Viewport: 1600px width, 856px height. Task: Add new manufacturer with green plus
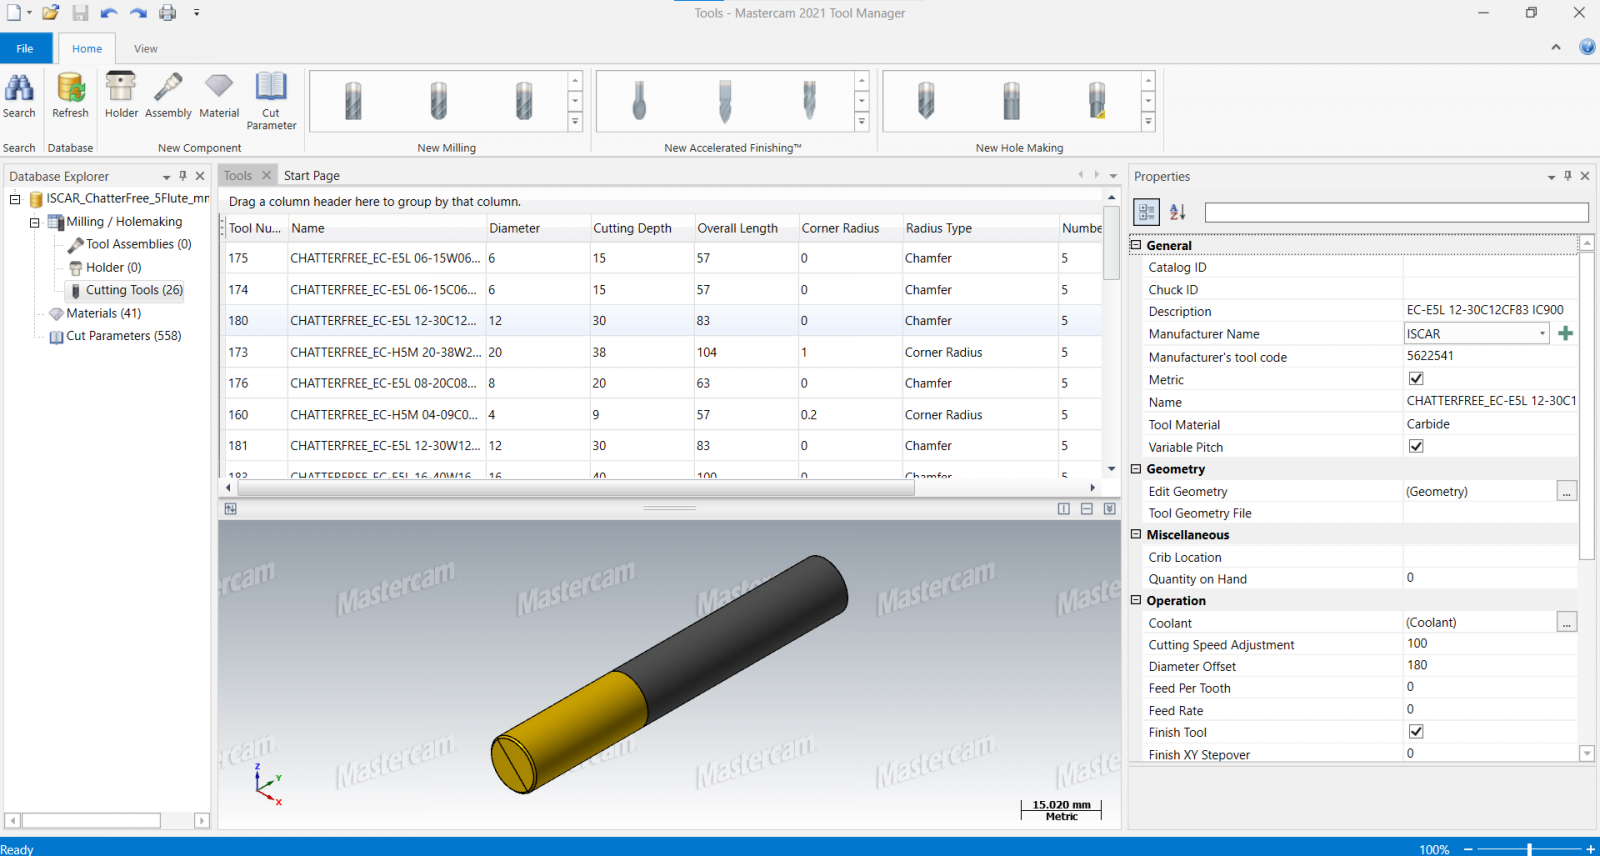pyautogui.click(x=1565, y=334)
